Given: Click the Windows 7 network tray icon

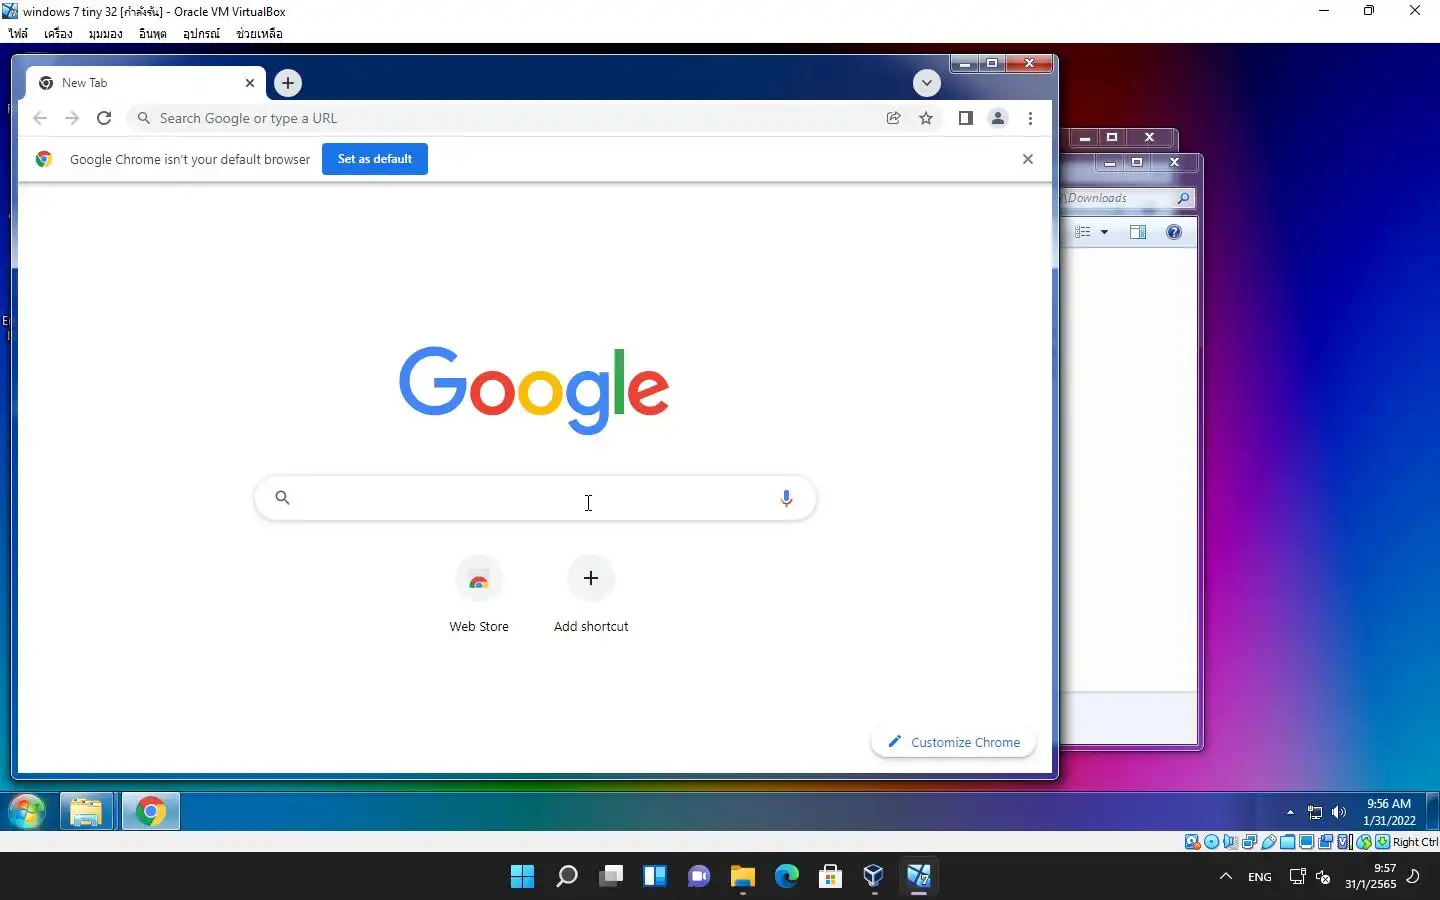Looking at the screenshot, I should (x=1315, y=812).
